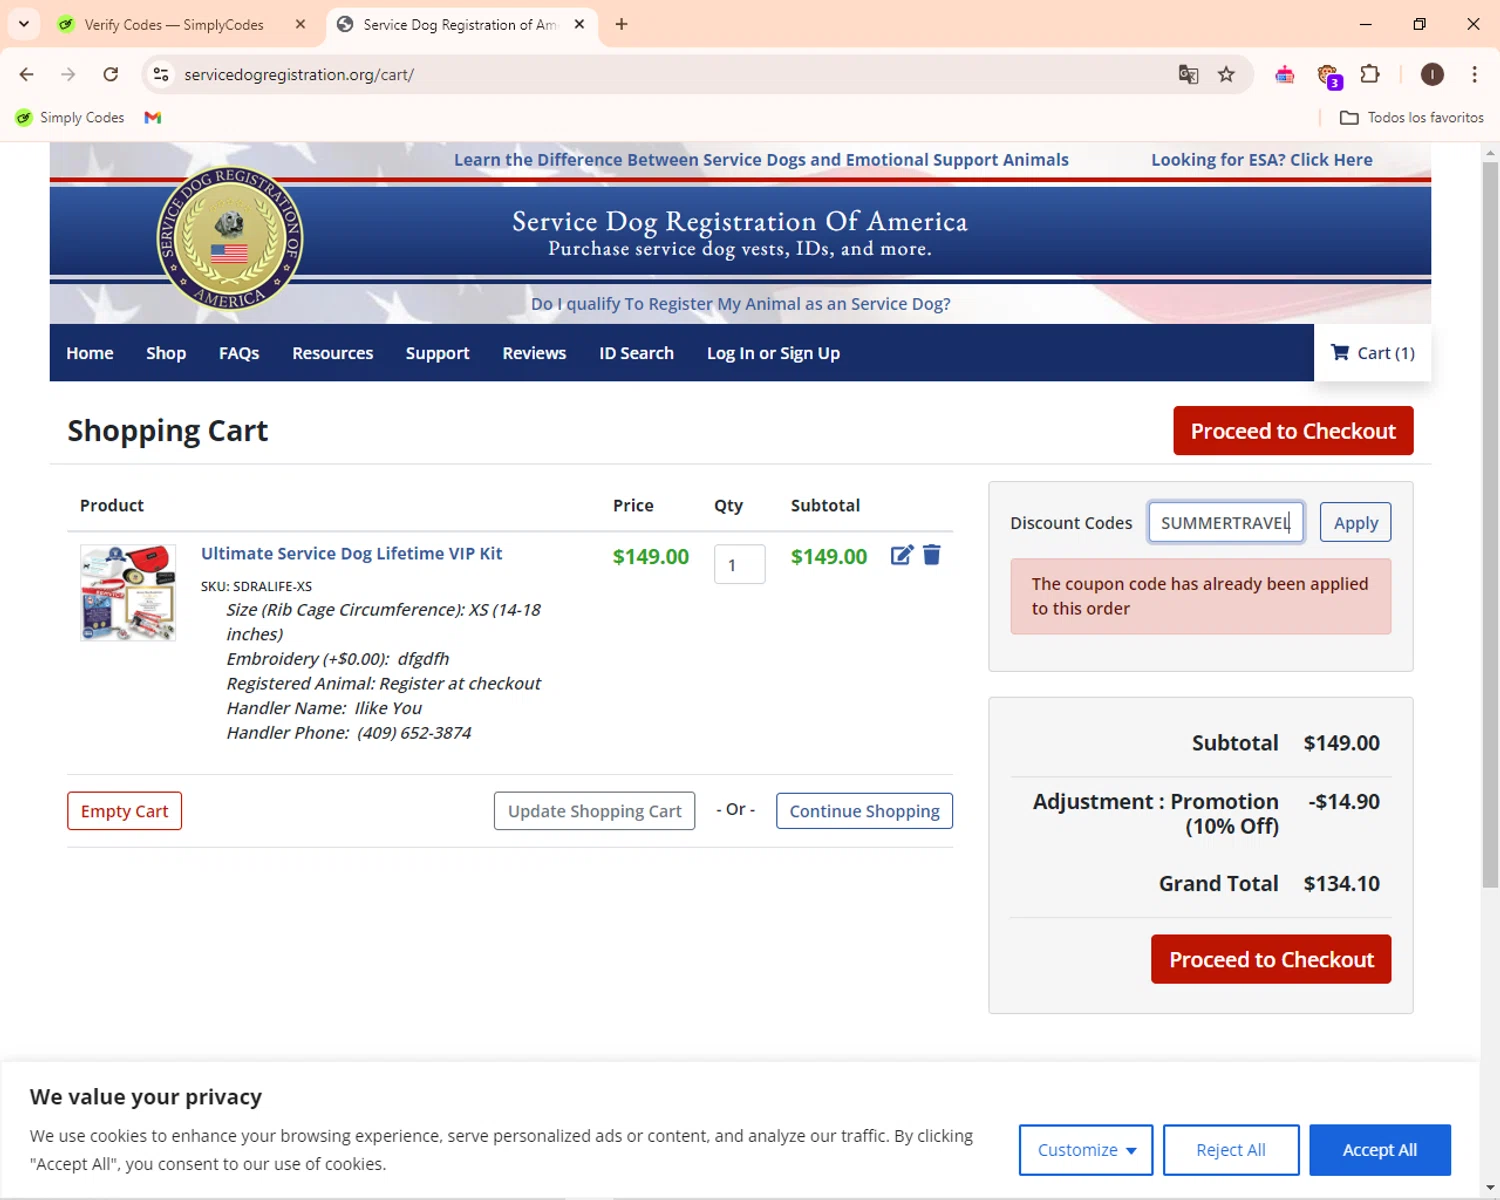Click the Empty Cart button
1500x1200 pixels.
point(124,811)
